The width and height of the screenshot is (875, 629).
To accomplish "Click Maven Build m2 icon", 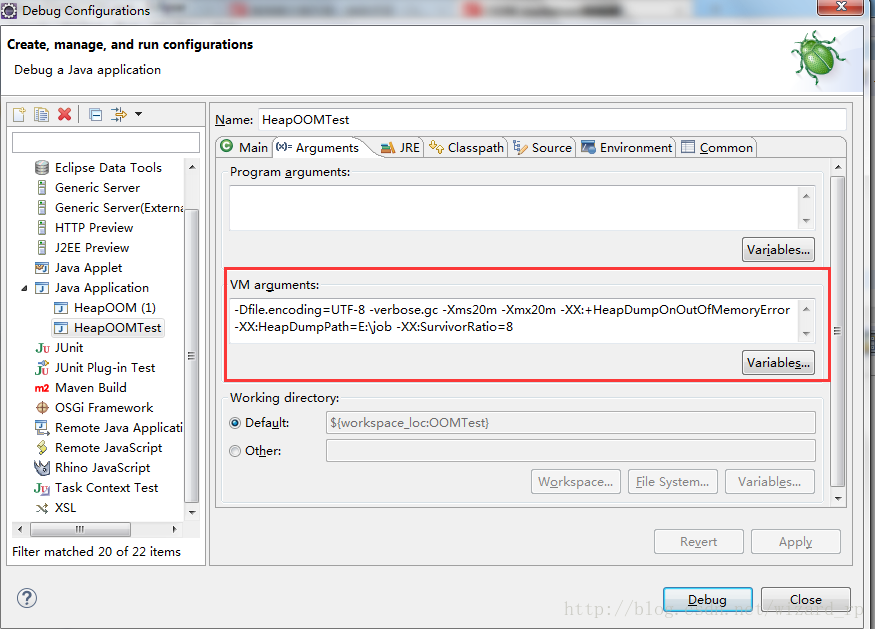I will point(42,388).
